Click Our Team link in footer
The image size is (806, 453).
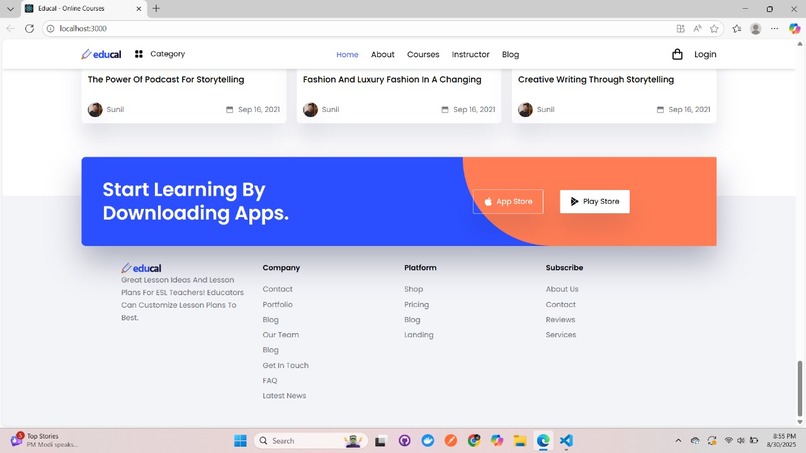click(x=281, y=335)
